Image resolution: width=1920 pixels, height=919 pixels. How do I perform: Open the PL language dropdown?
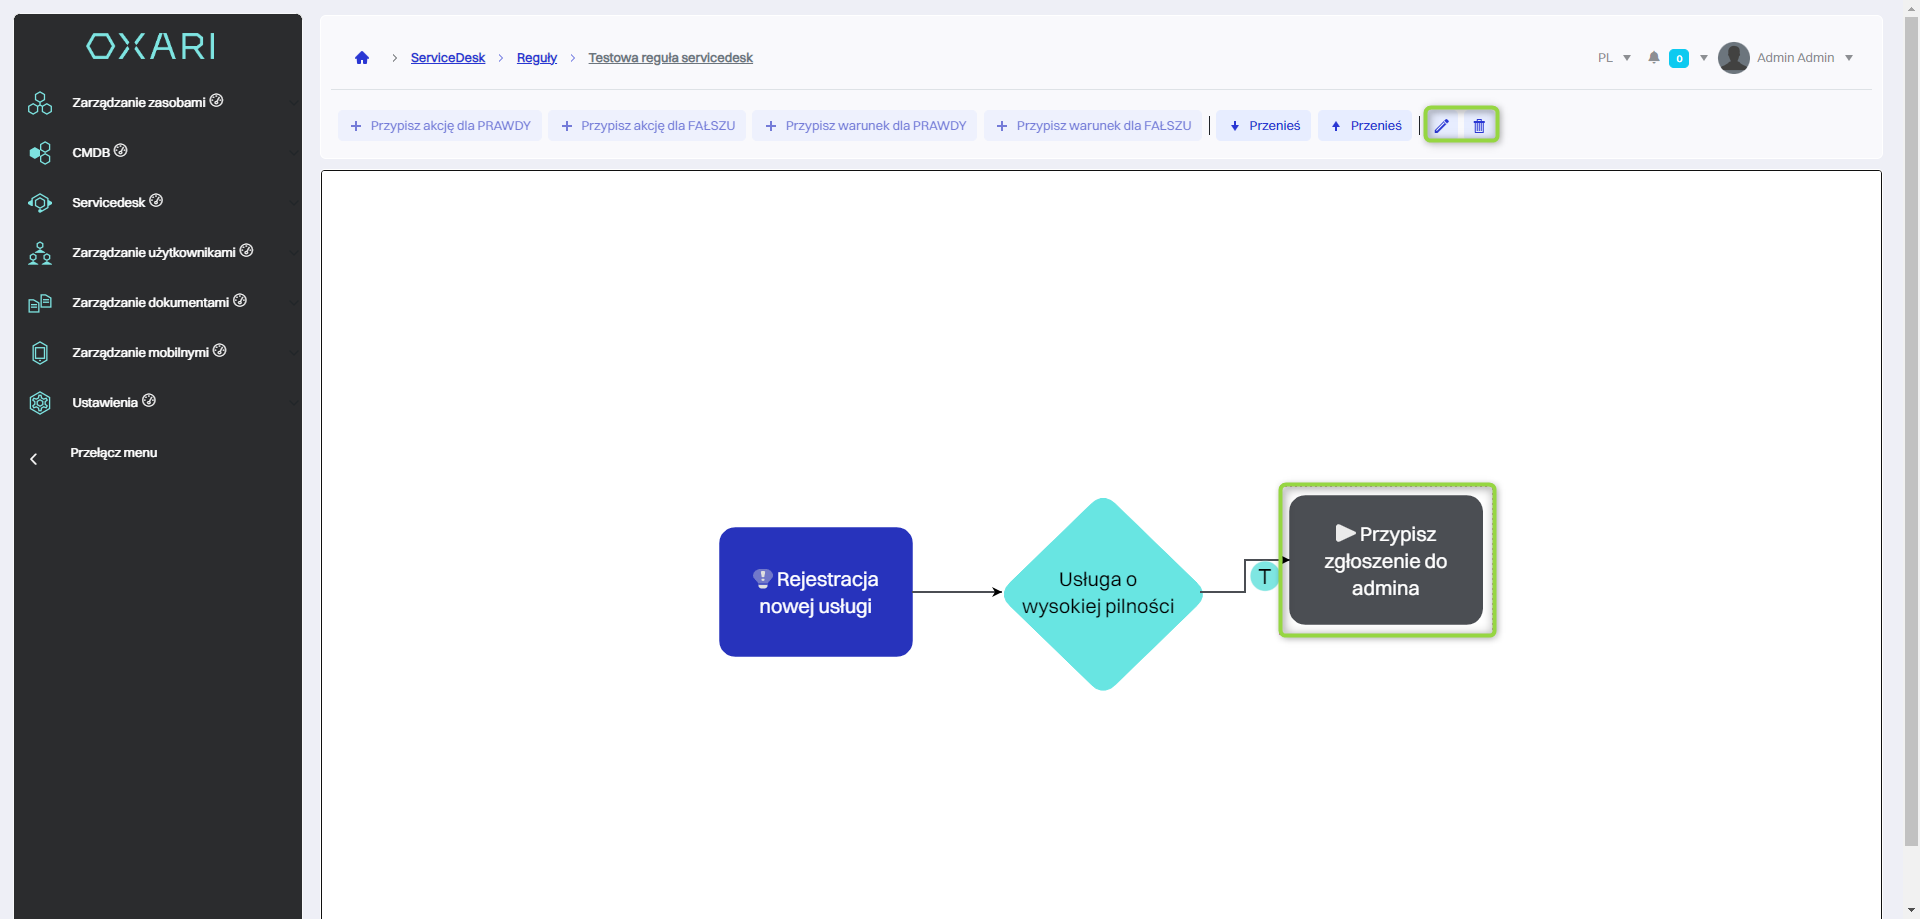tap(1614, 58)
